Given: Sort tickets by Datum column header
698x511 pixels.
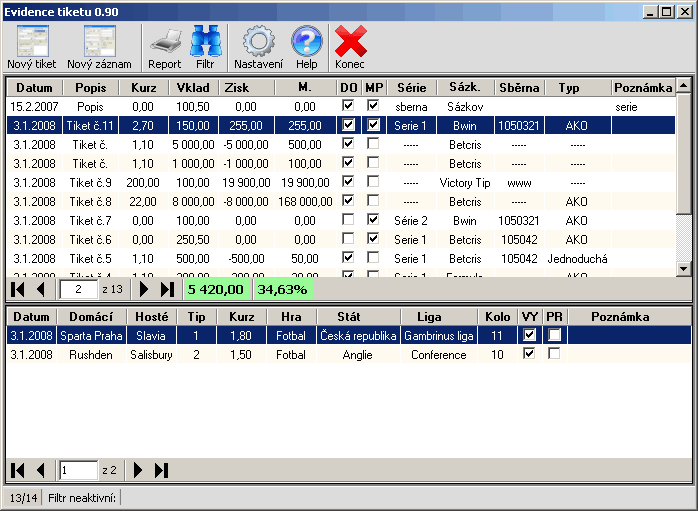Looking at the screenshot, I should tap(33, 88).
